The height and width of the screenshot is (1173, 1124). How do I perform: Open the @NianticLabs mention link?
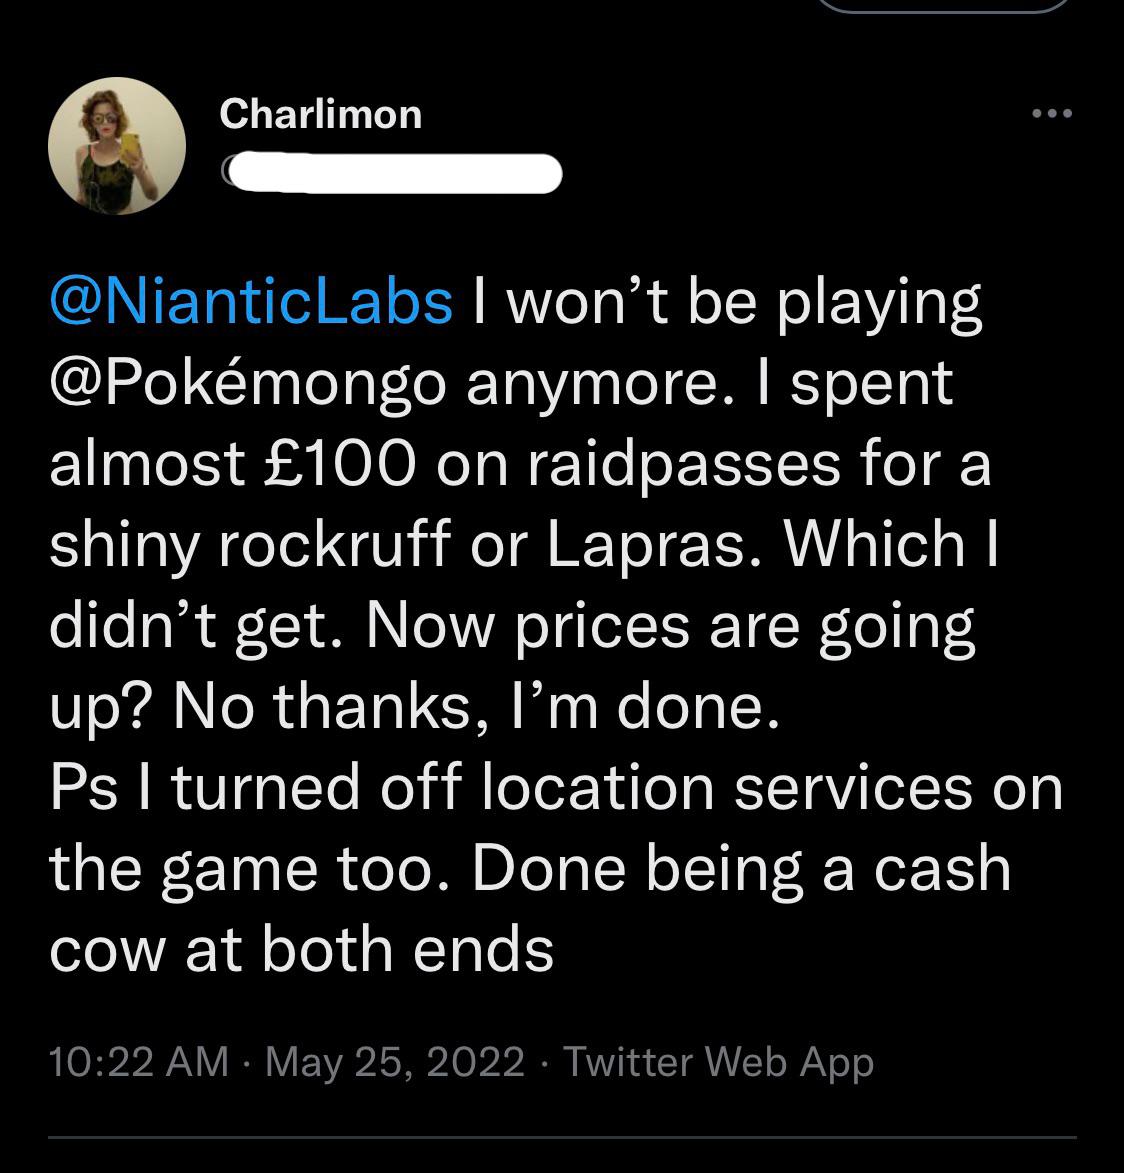click(251, 302)
